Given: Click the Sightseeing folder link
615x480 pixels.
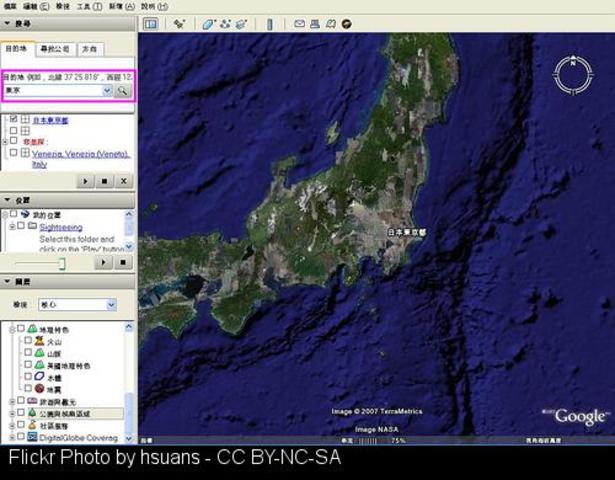Looking at the screenshot, I should click(x=61, y=227).
